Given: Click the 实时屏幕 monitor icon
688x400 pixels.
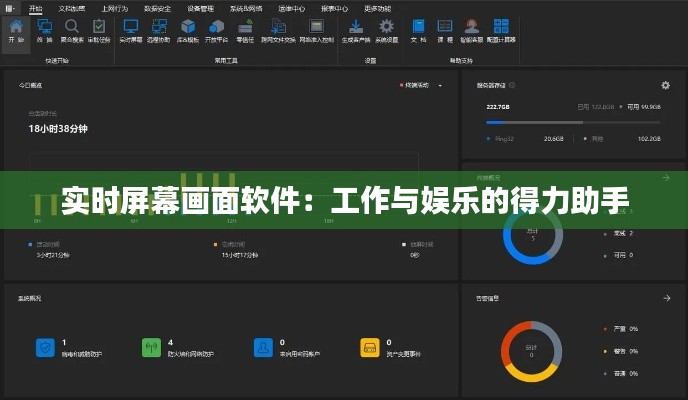Looking at the screenshot, I should point(130,29).
